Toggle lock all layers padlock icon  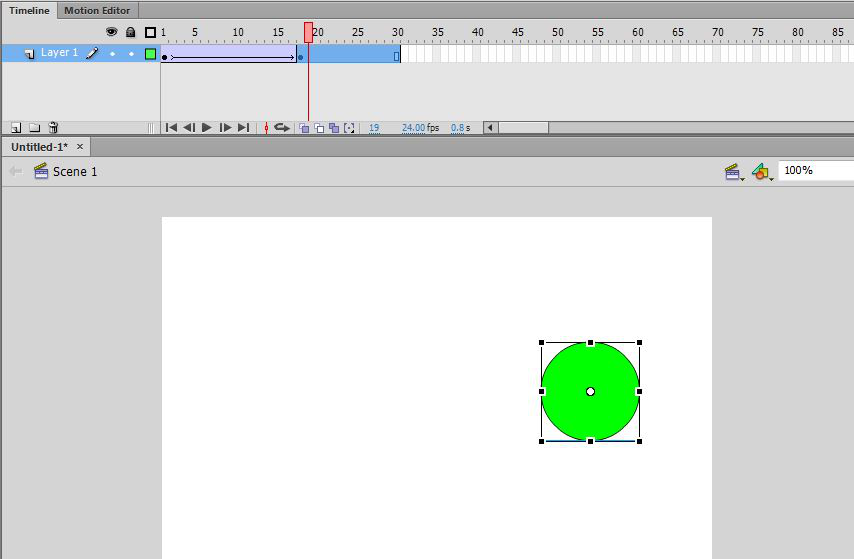point(131,32)
